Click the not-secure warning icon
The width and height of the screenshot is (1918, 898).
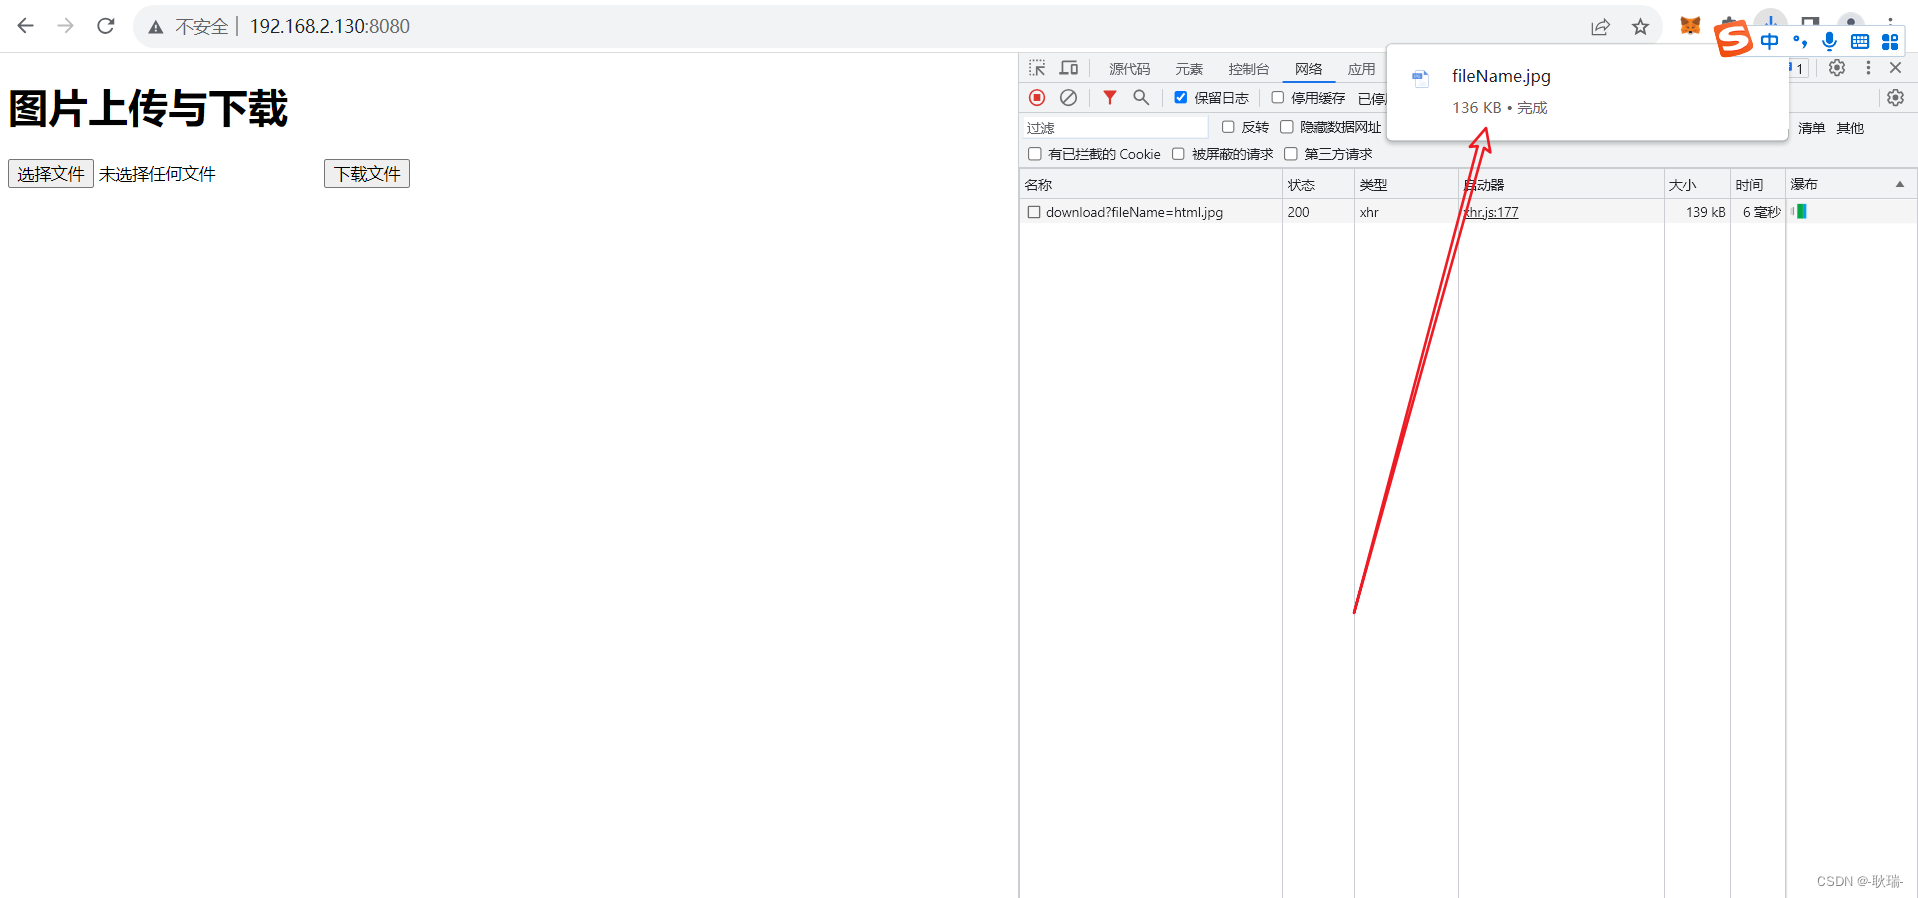click(x=156, y=27)
